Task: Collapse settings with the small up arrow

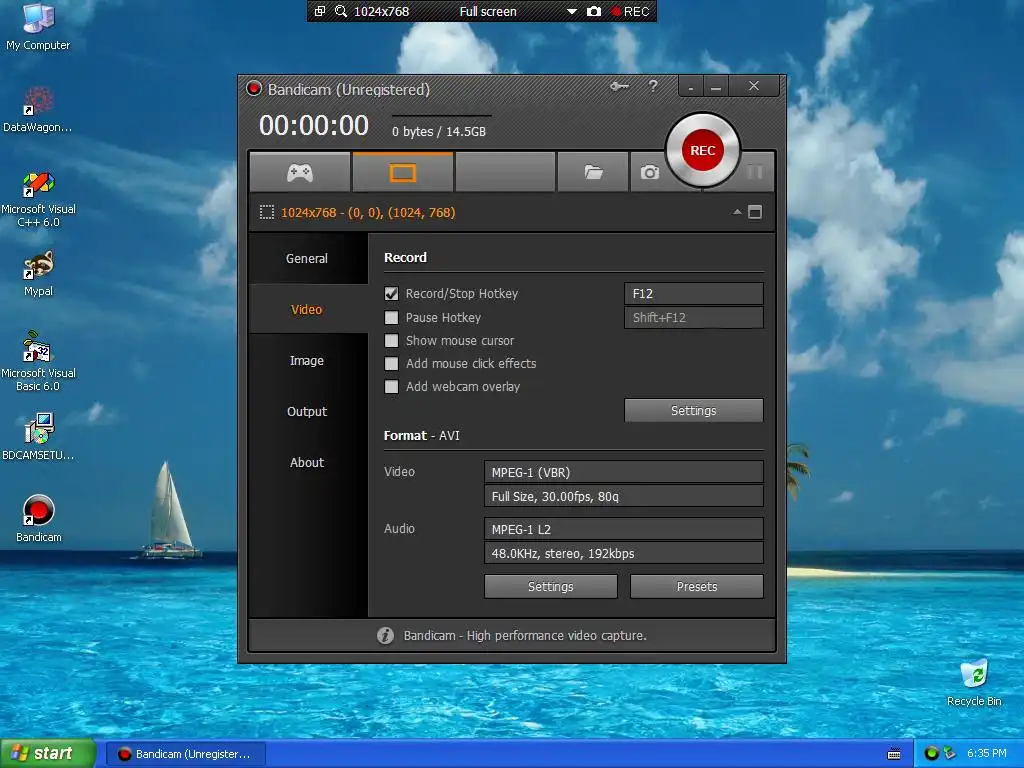Action: tap(737, 212)
